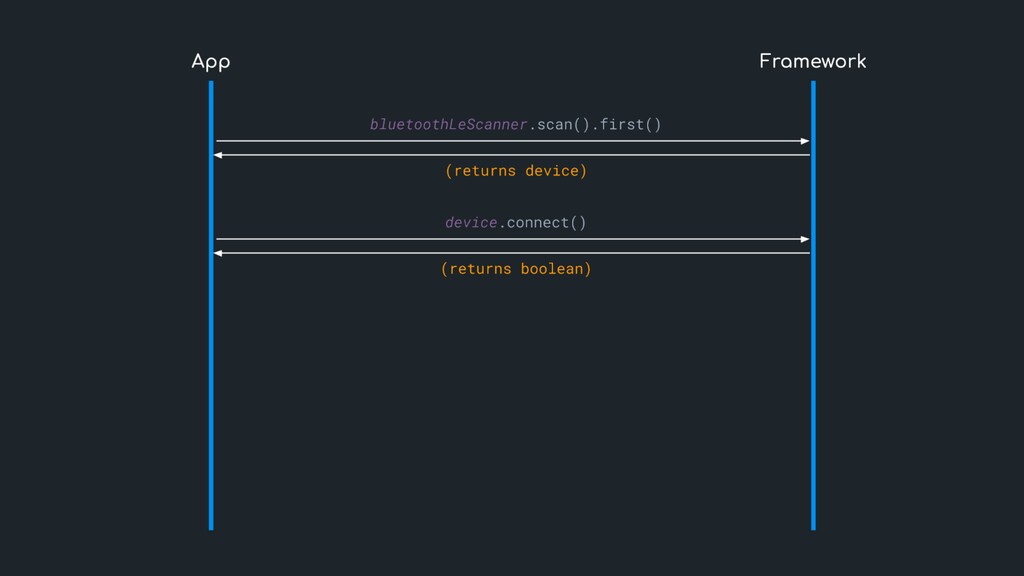
Task: Select the App heading label
Action: [x=211, y=62]
